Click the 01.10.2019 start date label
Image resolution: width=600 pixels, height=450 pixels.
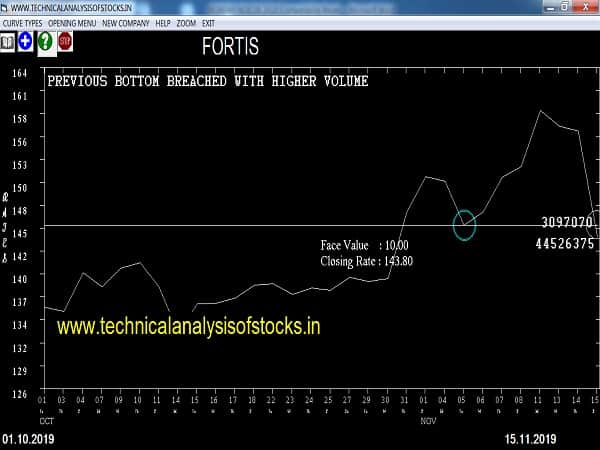coord(27,439)
